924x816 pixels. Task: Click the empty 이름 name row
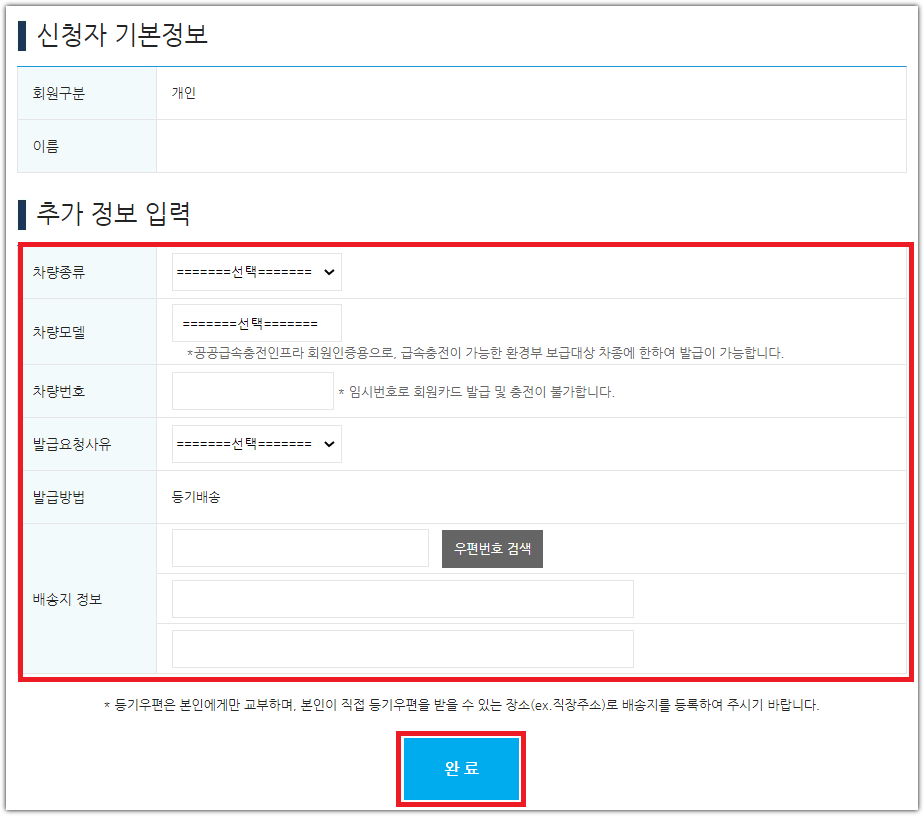tap(540, 145)
